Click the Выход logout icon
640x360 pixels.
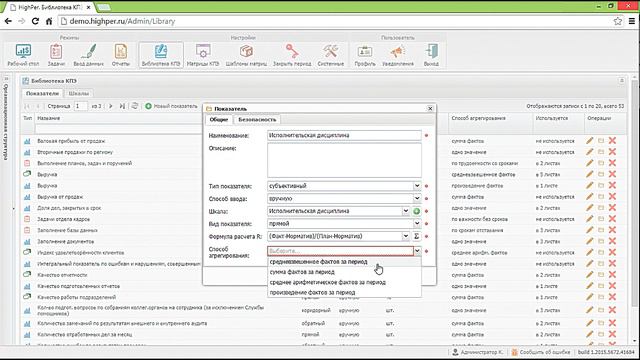431,55
